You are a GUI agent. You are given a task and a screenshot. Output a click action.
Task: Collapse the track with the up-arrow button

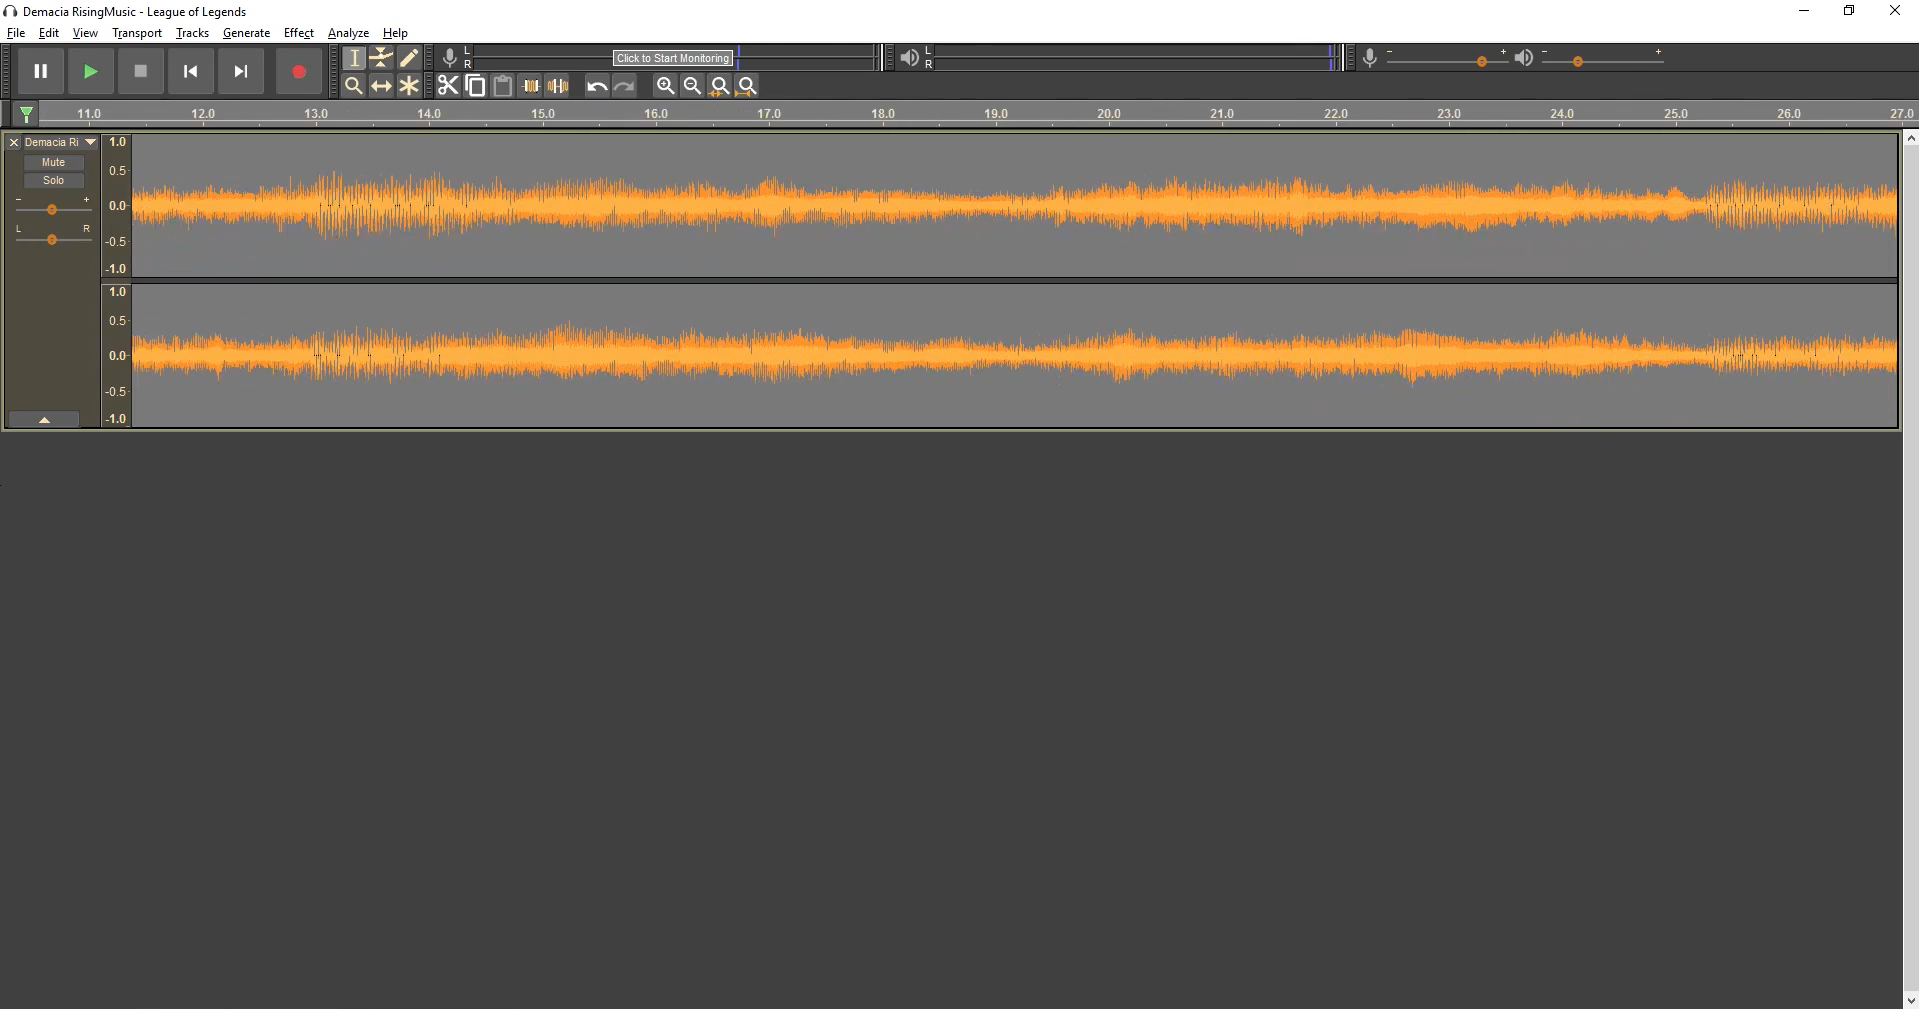pyautogui.click(x=44, y=420)
